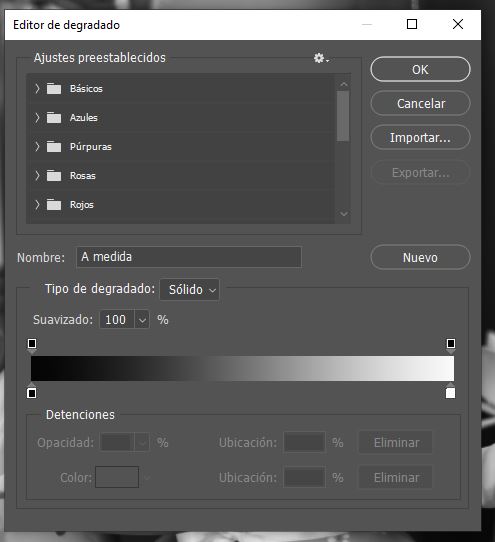Screen dimensions: 495x542
Task: Expand the Rosas preset group
Action: pos(37,176)
